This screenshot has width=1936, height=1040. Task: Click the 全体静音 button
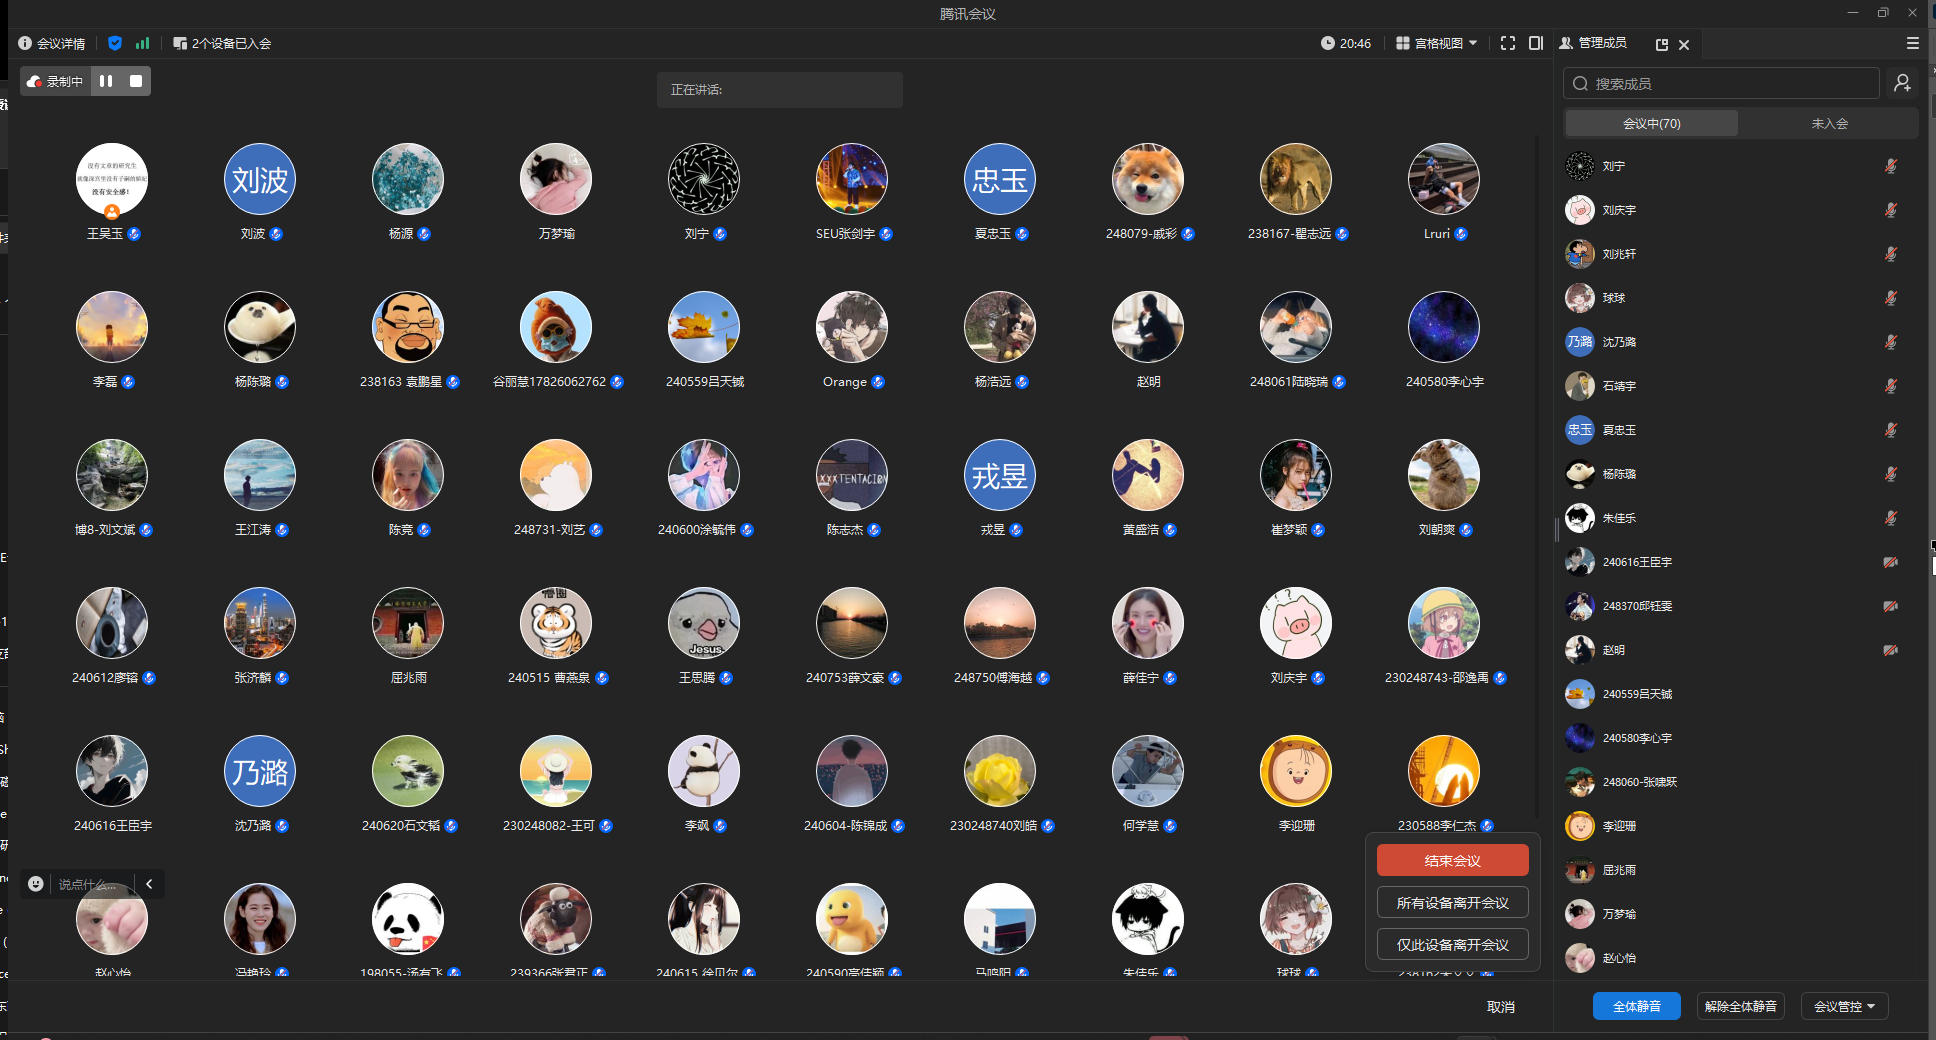pyautogui.click(x=1636, y=1006)
